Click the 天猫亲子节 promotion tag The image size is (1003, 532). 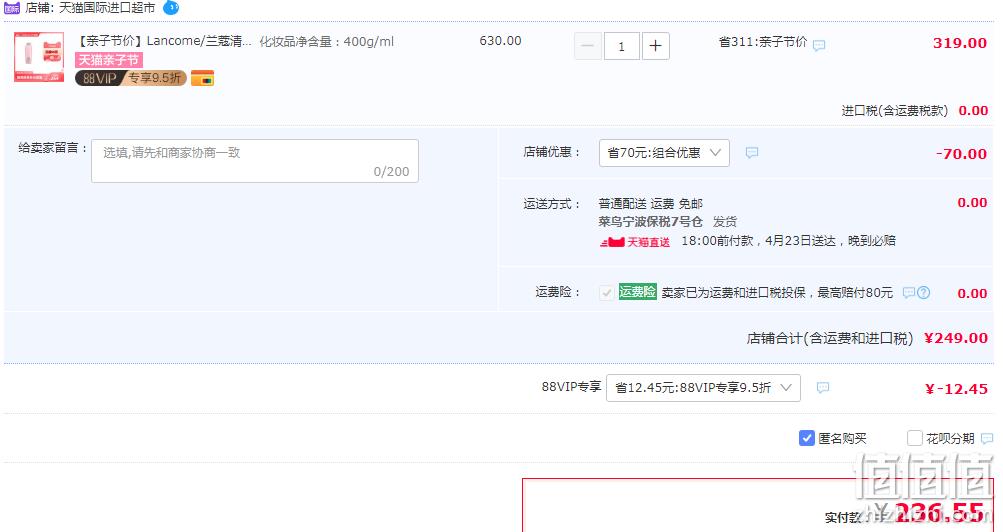109,60
